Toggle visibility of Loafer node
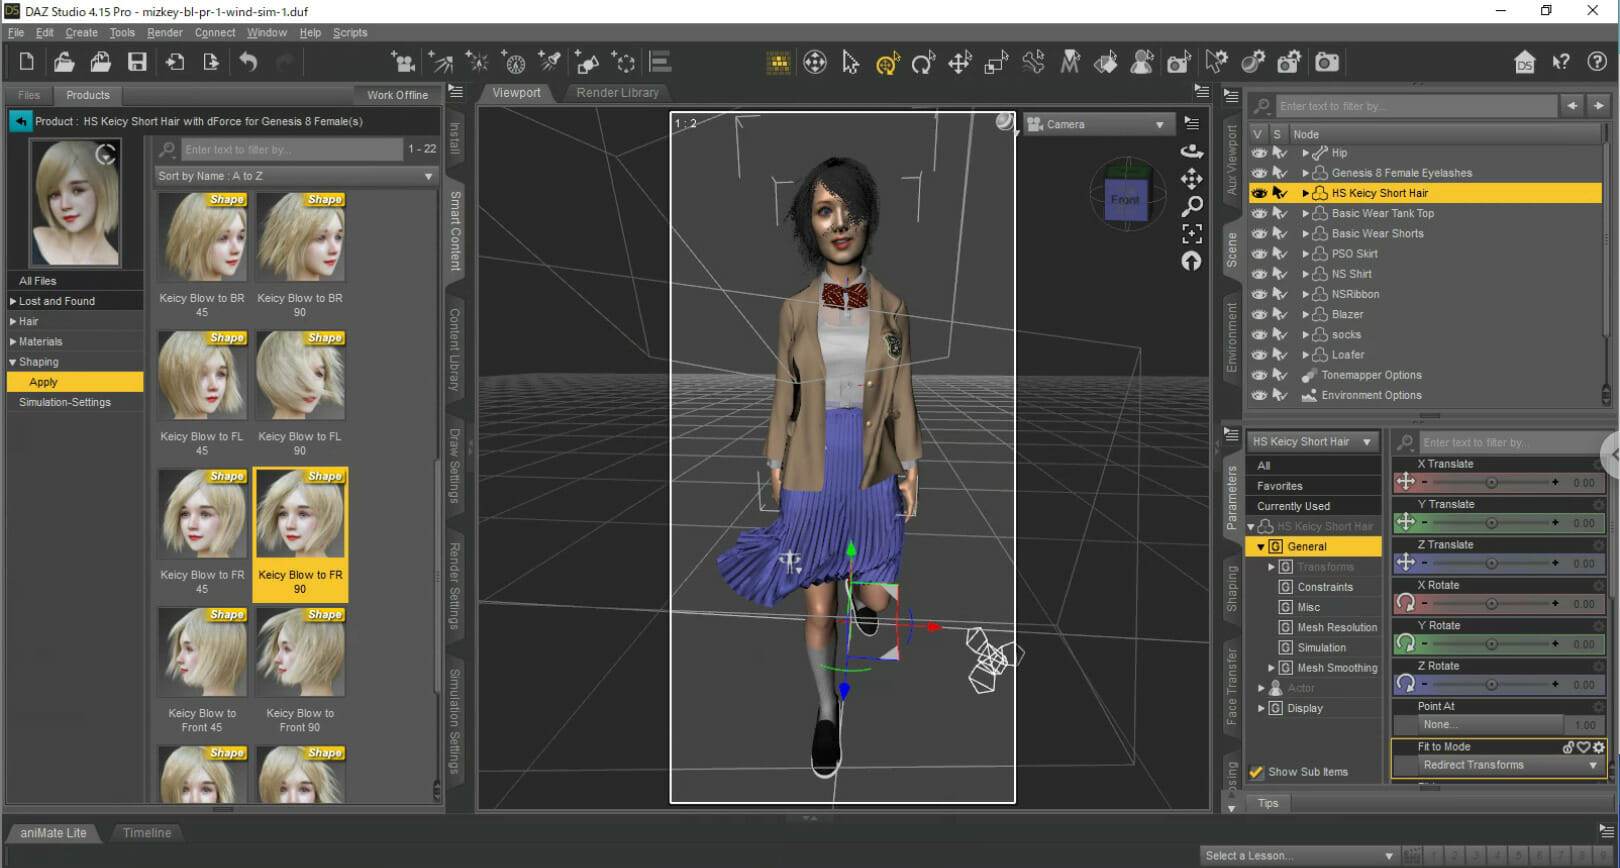The height and width of the screenshot is (868, 1620). coord(1259,355)
